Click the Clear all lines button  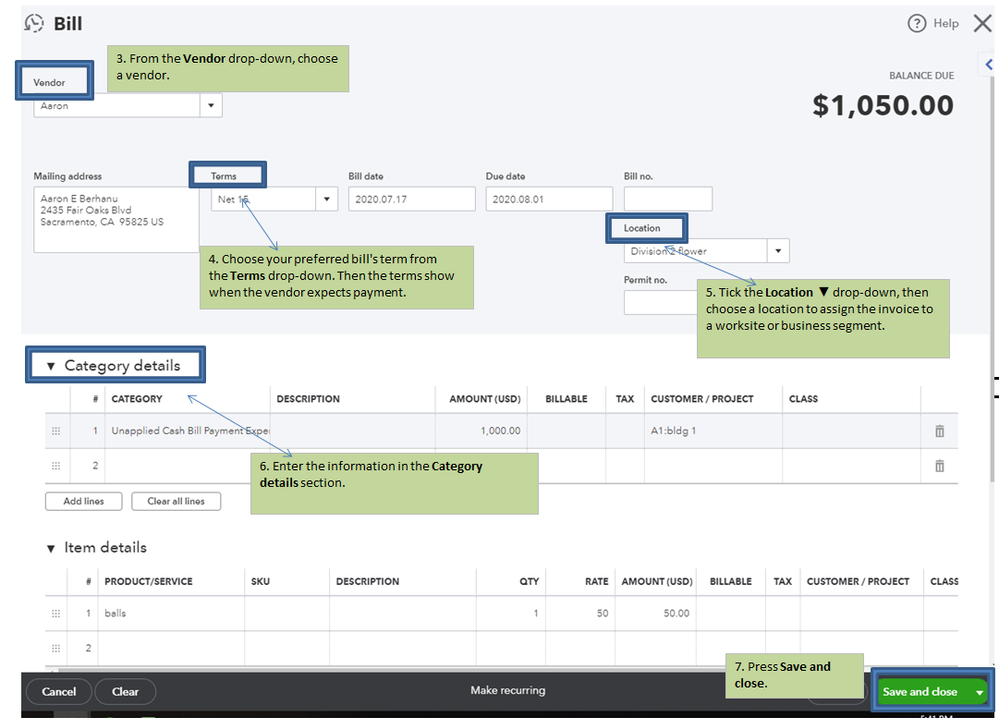pos(176,501)
